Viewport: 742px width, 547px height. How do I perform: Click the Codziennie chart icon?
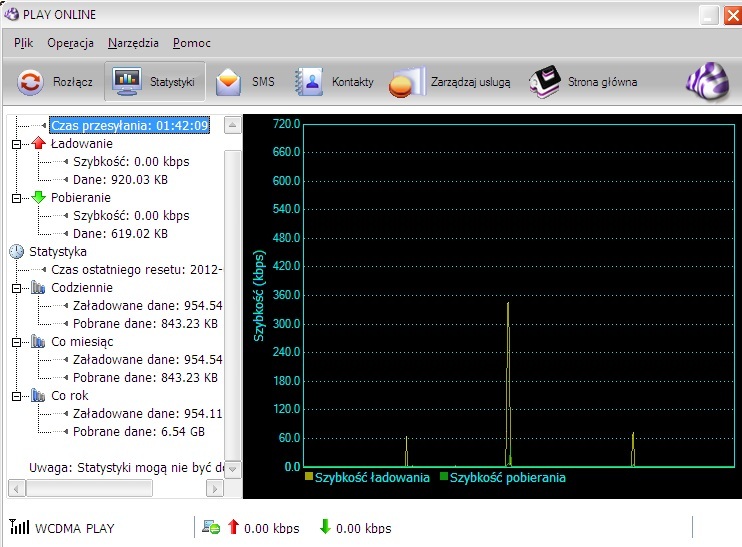point(38,287)
